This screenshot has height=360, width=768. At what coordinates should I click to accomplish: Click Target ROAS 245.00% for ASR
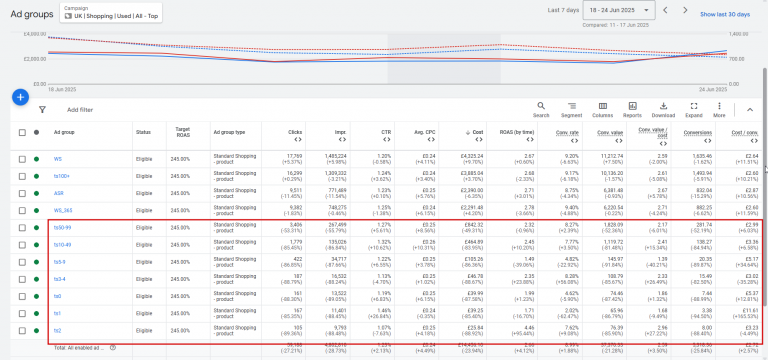tap(179, 193)
